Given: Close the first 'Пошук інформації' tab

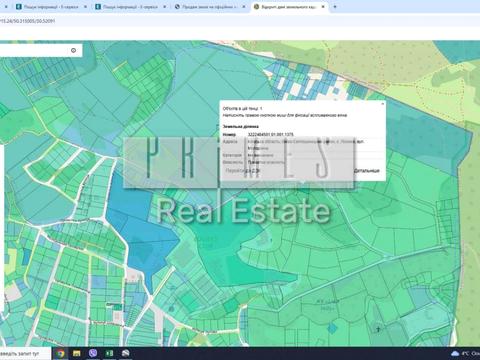Looking at the screenshot, I should coord(85,6).
